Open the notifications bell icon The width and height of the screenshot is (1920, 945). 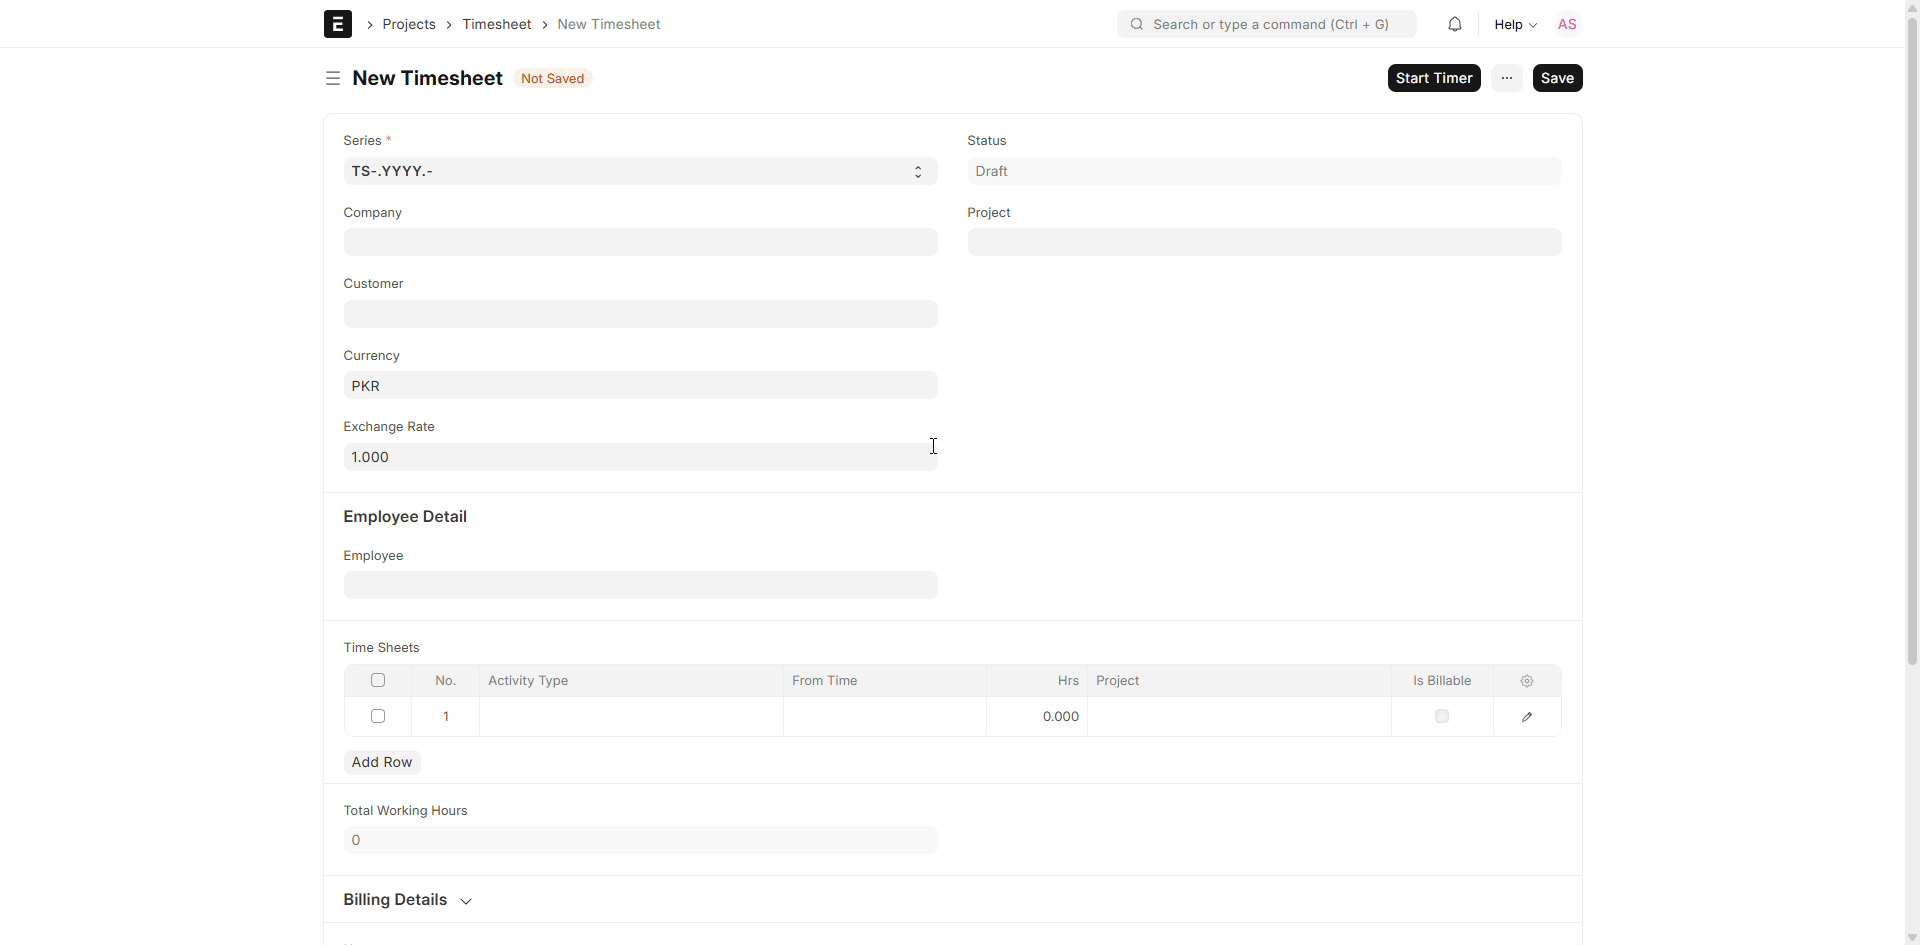tap(1454, 24)
